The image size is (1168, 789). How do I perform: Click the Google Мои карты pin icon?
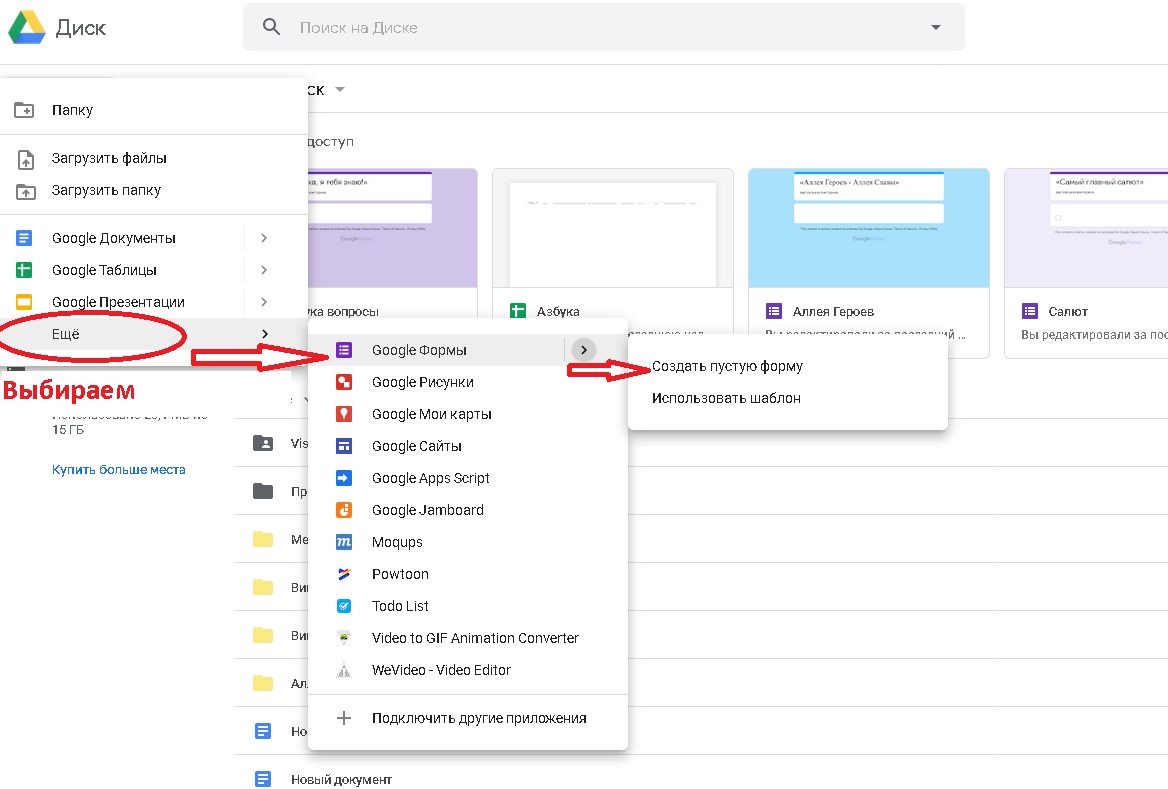tap(343, 414)
